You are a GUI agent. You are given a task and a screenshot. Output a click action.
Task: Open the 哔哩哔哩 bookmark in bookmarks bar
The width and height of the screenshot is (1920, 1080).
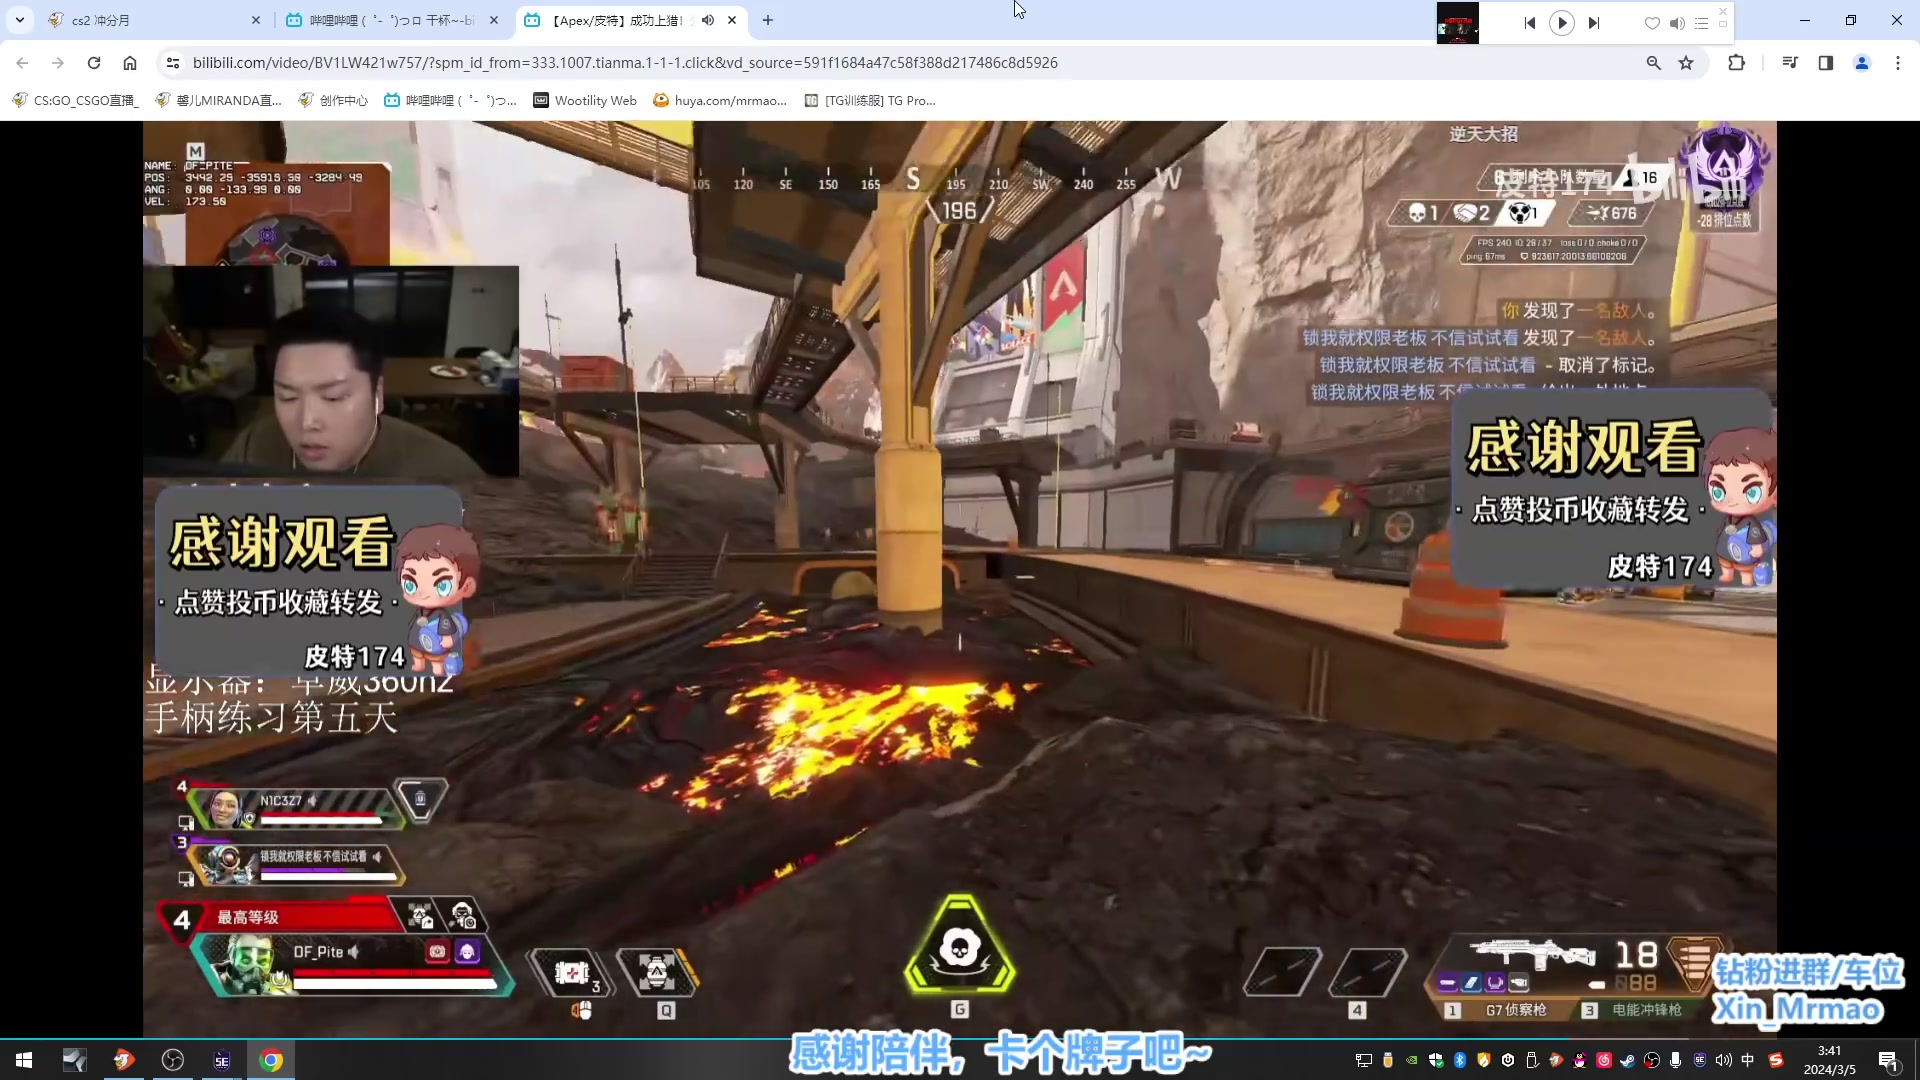451,100
